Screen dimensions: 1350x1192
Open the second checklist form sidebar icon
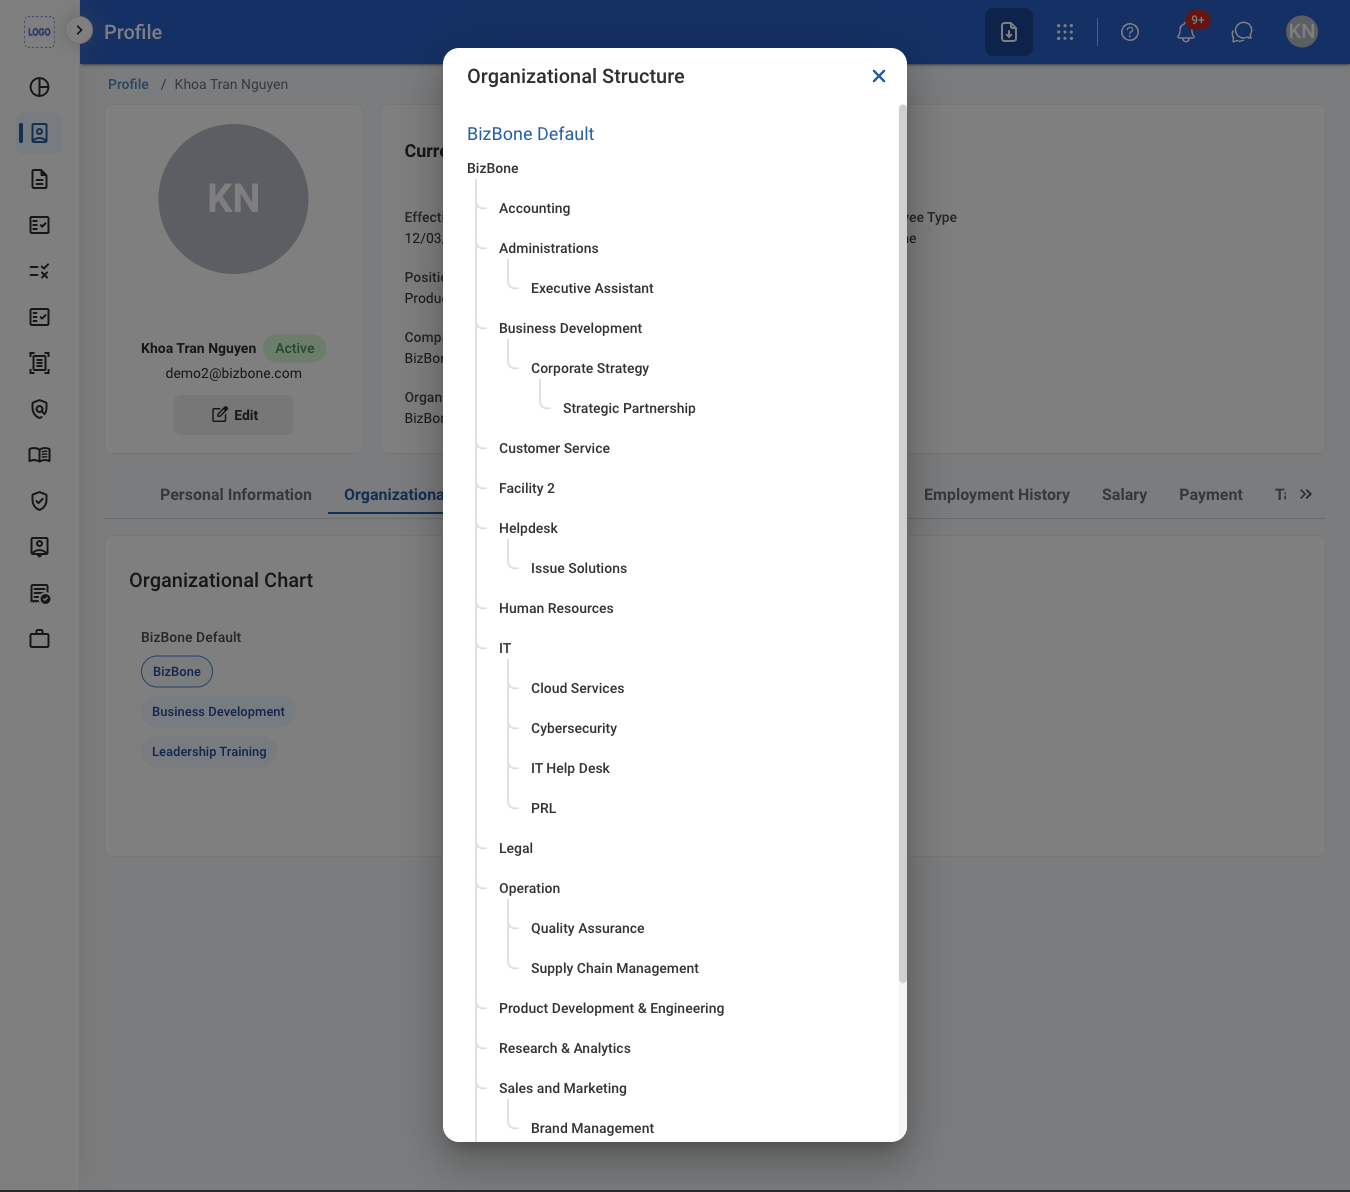40,317
